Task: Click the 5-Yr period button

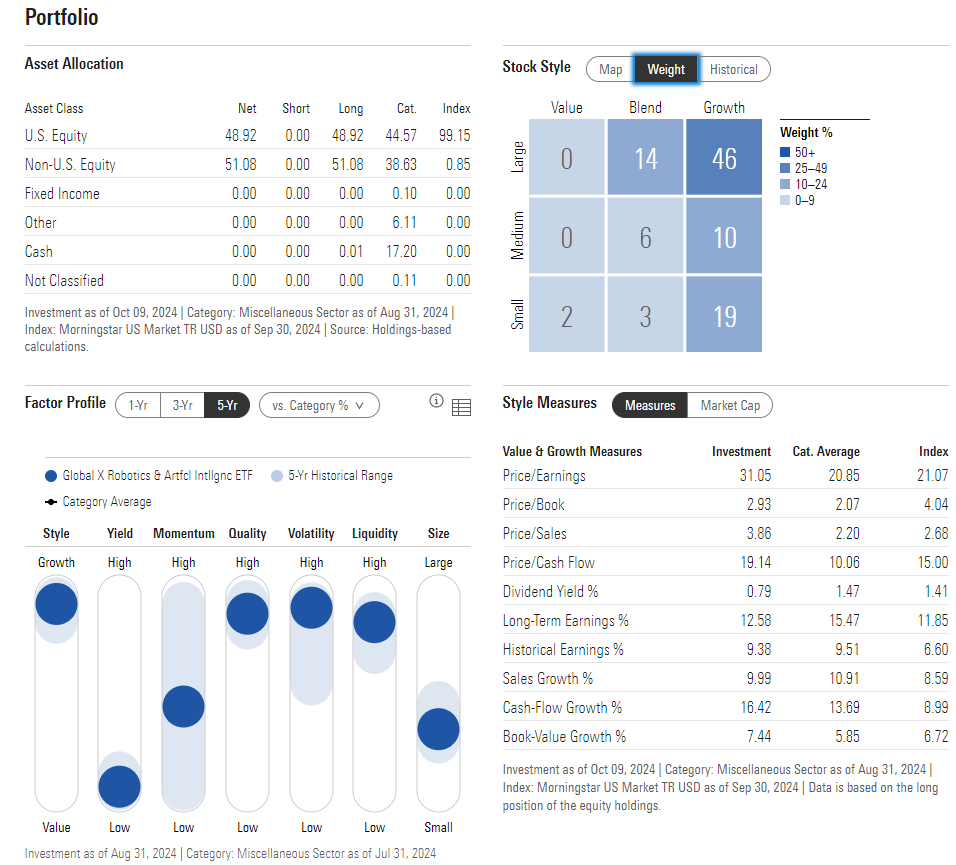Action: point(227,405)
